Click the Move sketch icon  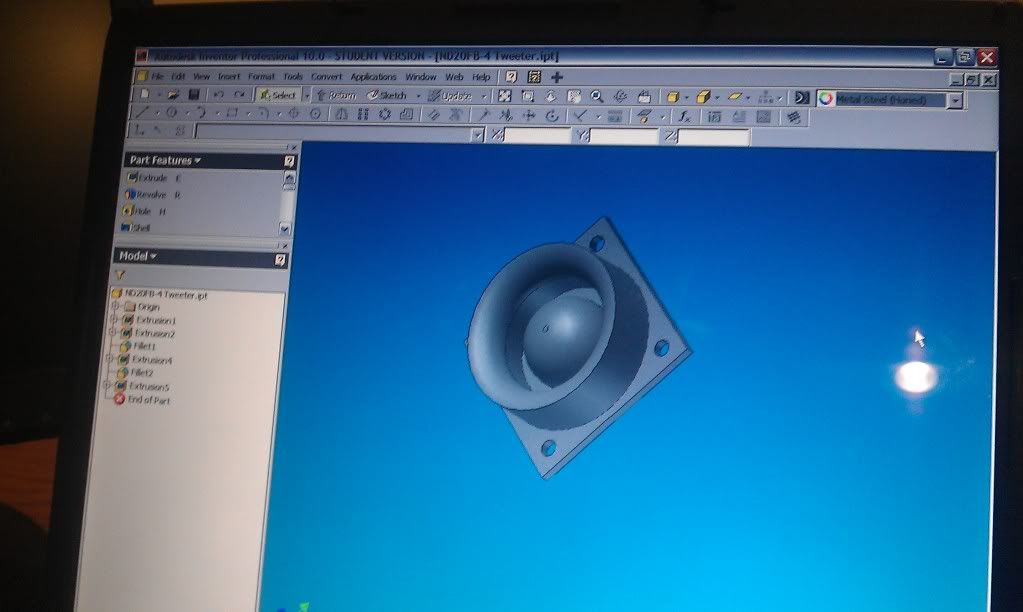tap(528, 115)
